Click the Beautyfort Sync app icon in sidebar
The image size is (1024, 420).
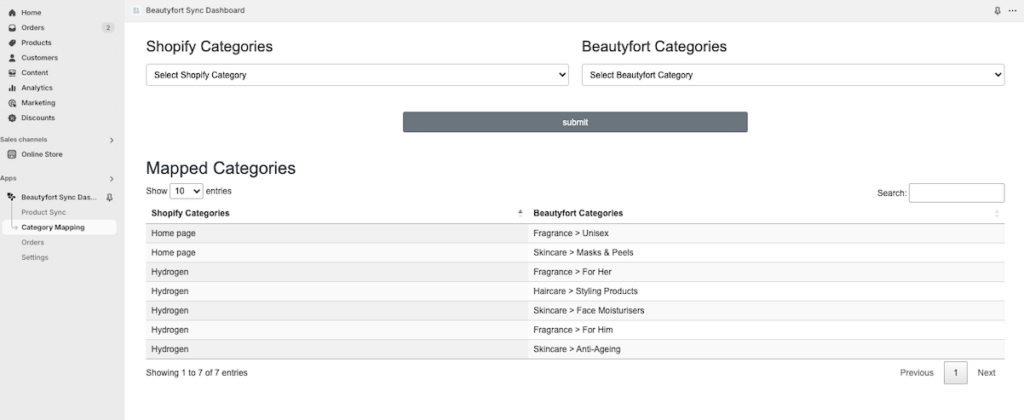pos(12,197)
